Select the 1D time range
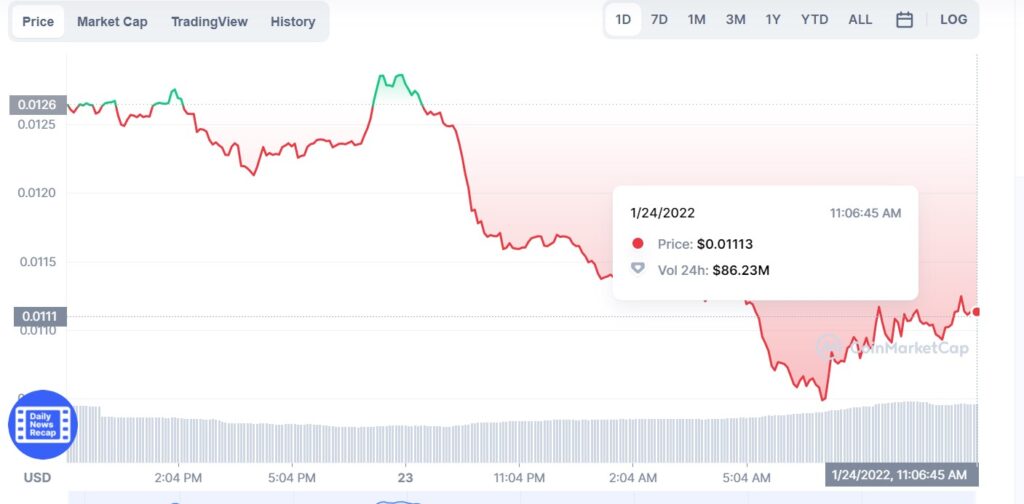 623,20
